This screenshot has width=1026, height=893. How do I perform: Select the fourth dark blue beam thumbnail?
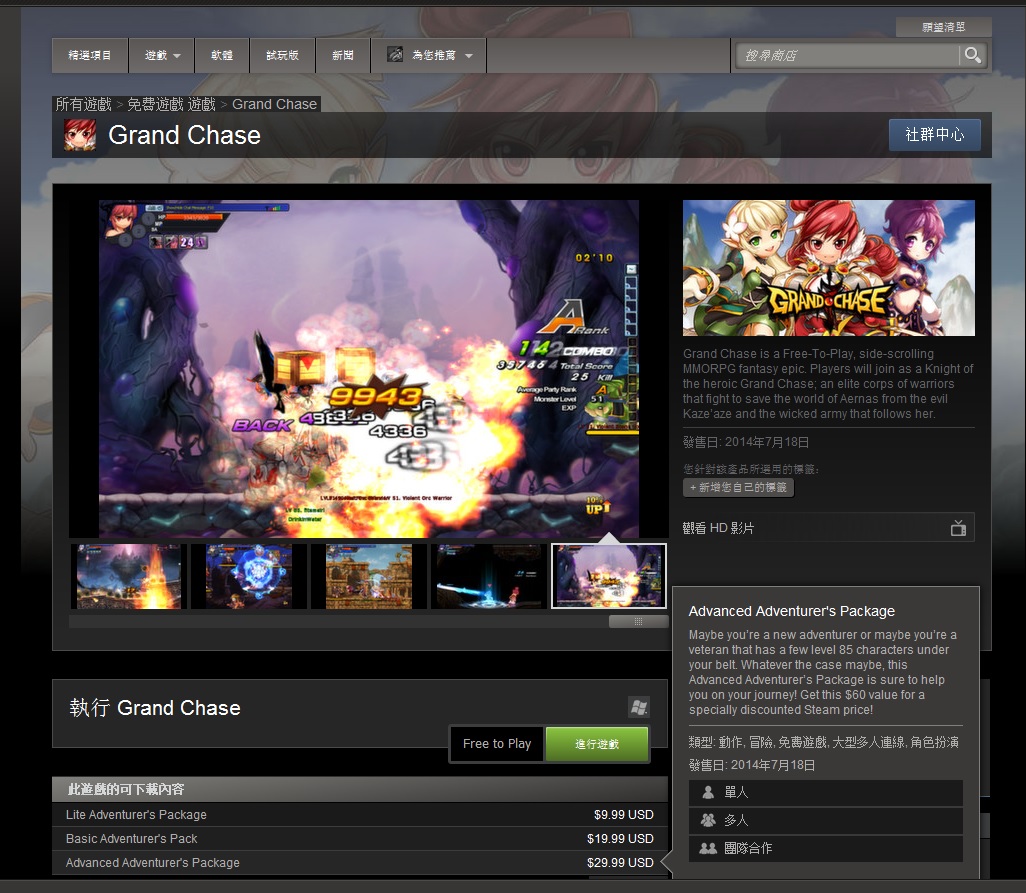pyautogui.click(x=489, y=576)
